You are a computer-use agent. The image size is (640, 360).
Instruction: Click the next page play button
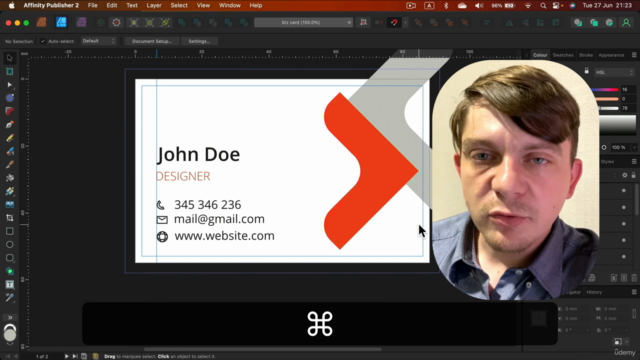67,356
